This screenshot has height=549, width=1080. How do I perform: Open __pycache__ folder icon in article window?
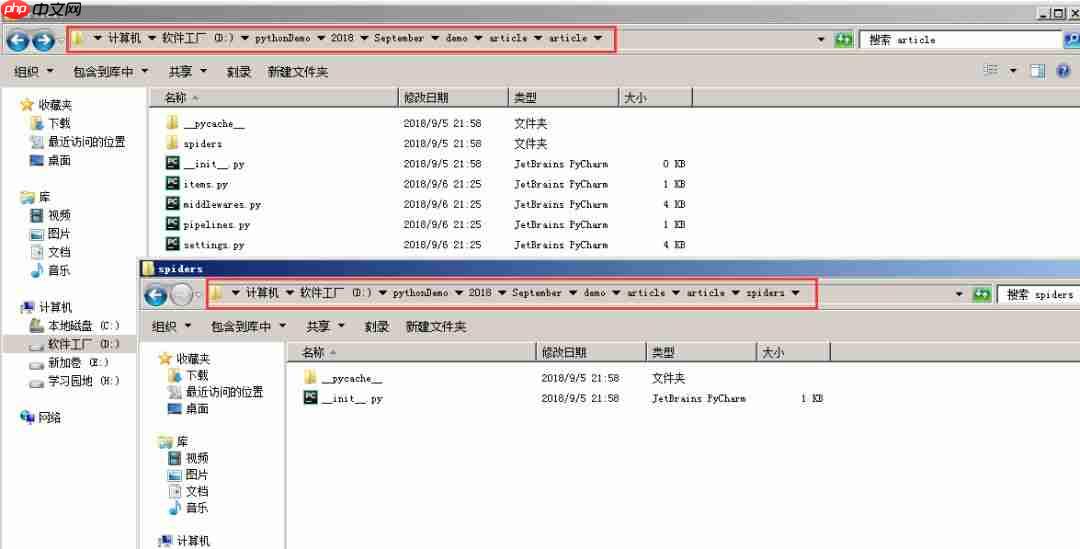tap(172, 123)
